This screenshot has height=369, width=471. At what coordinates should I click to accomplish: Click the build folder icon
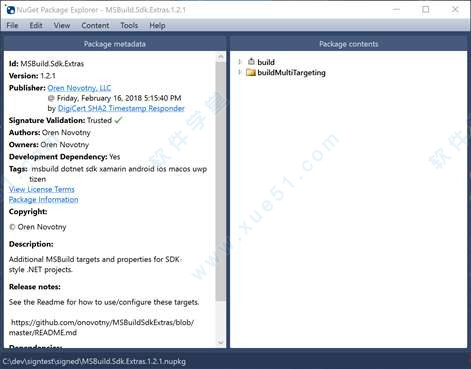point(251,62)
